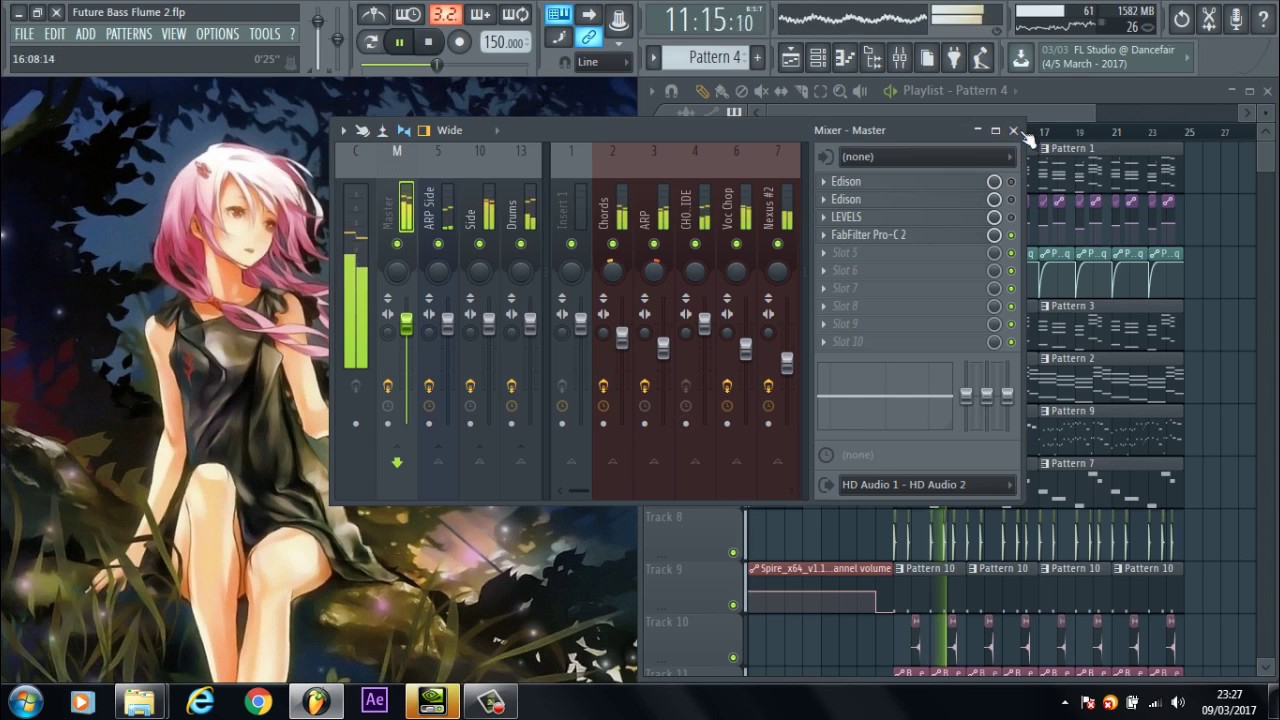Mute the Nexus #2 mixer track
Screen dimensions: 1280x720
777,244
